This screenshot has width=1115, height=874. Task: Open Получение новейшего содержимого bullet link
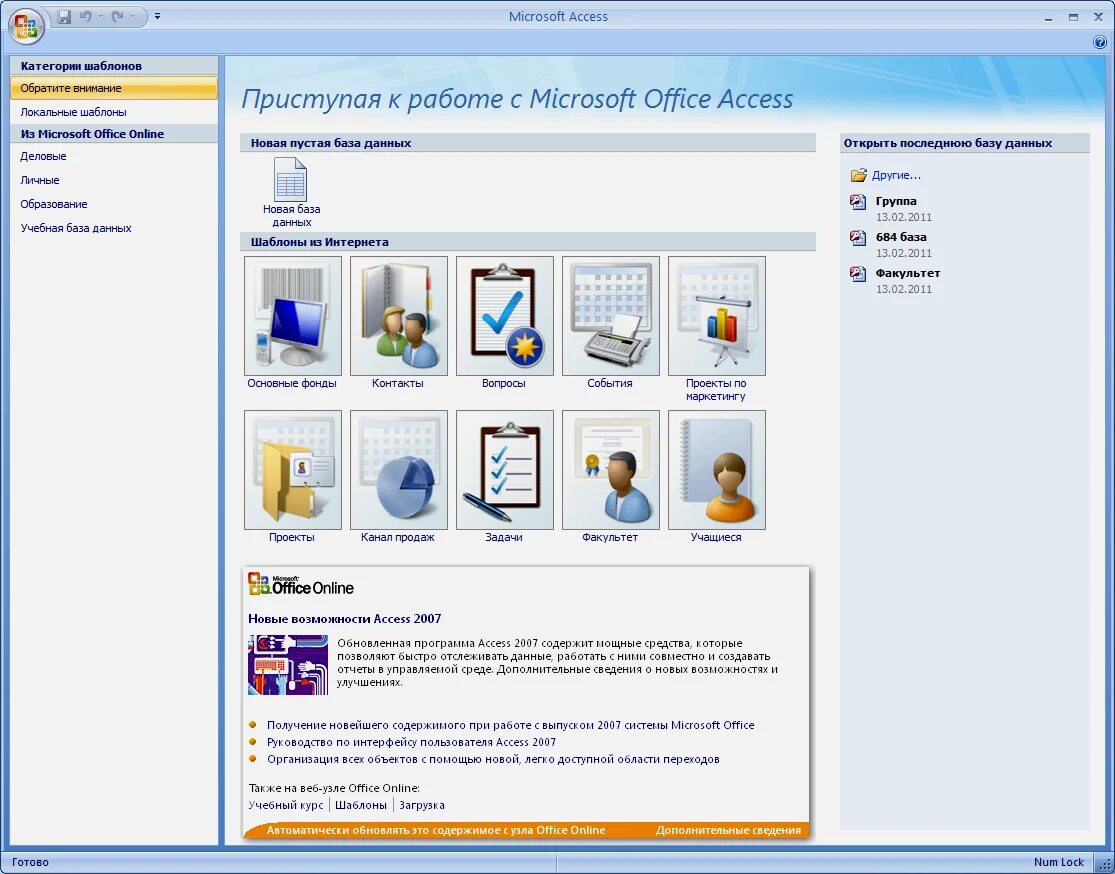(x=511, y=725)
